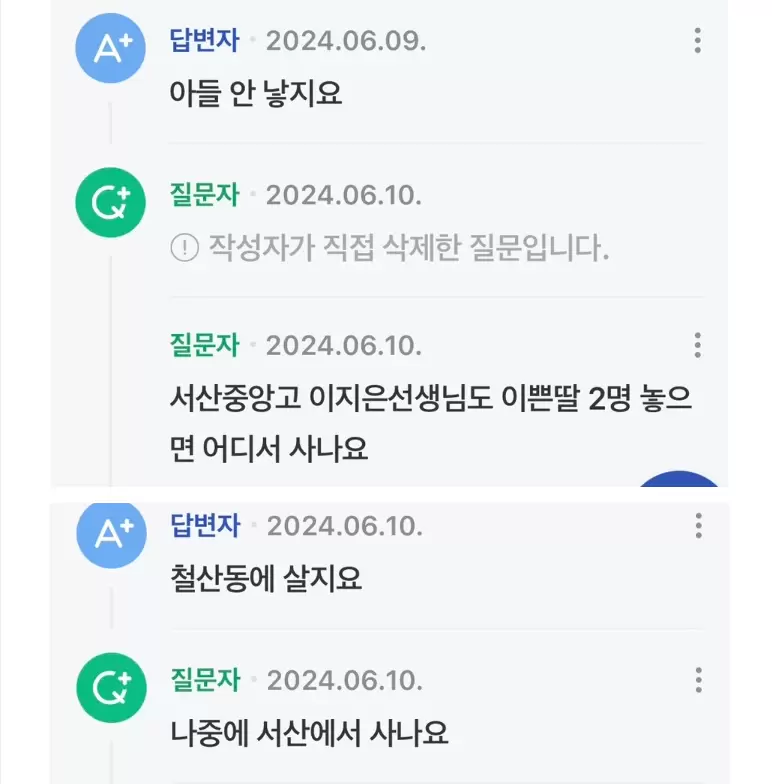Open three-dot menu for 철산동에 살지요 answer
The width and height of the screenshot is (772, 784).
[x=698, y=526]
